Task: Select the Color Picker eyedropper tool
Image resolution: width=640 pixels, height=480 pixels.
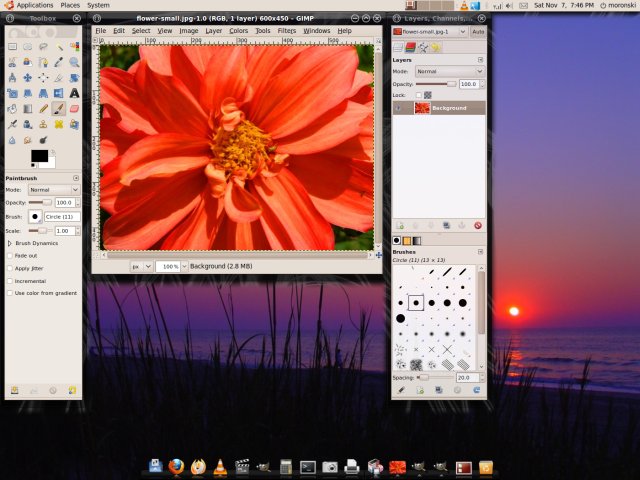Action: click(59, 62)
